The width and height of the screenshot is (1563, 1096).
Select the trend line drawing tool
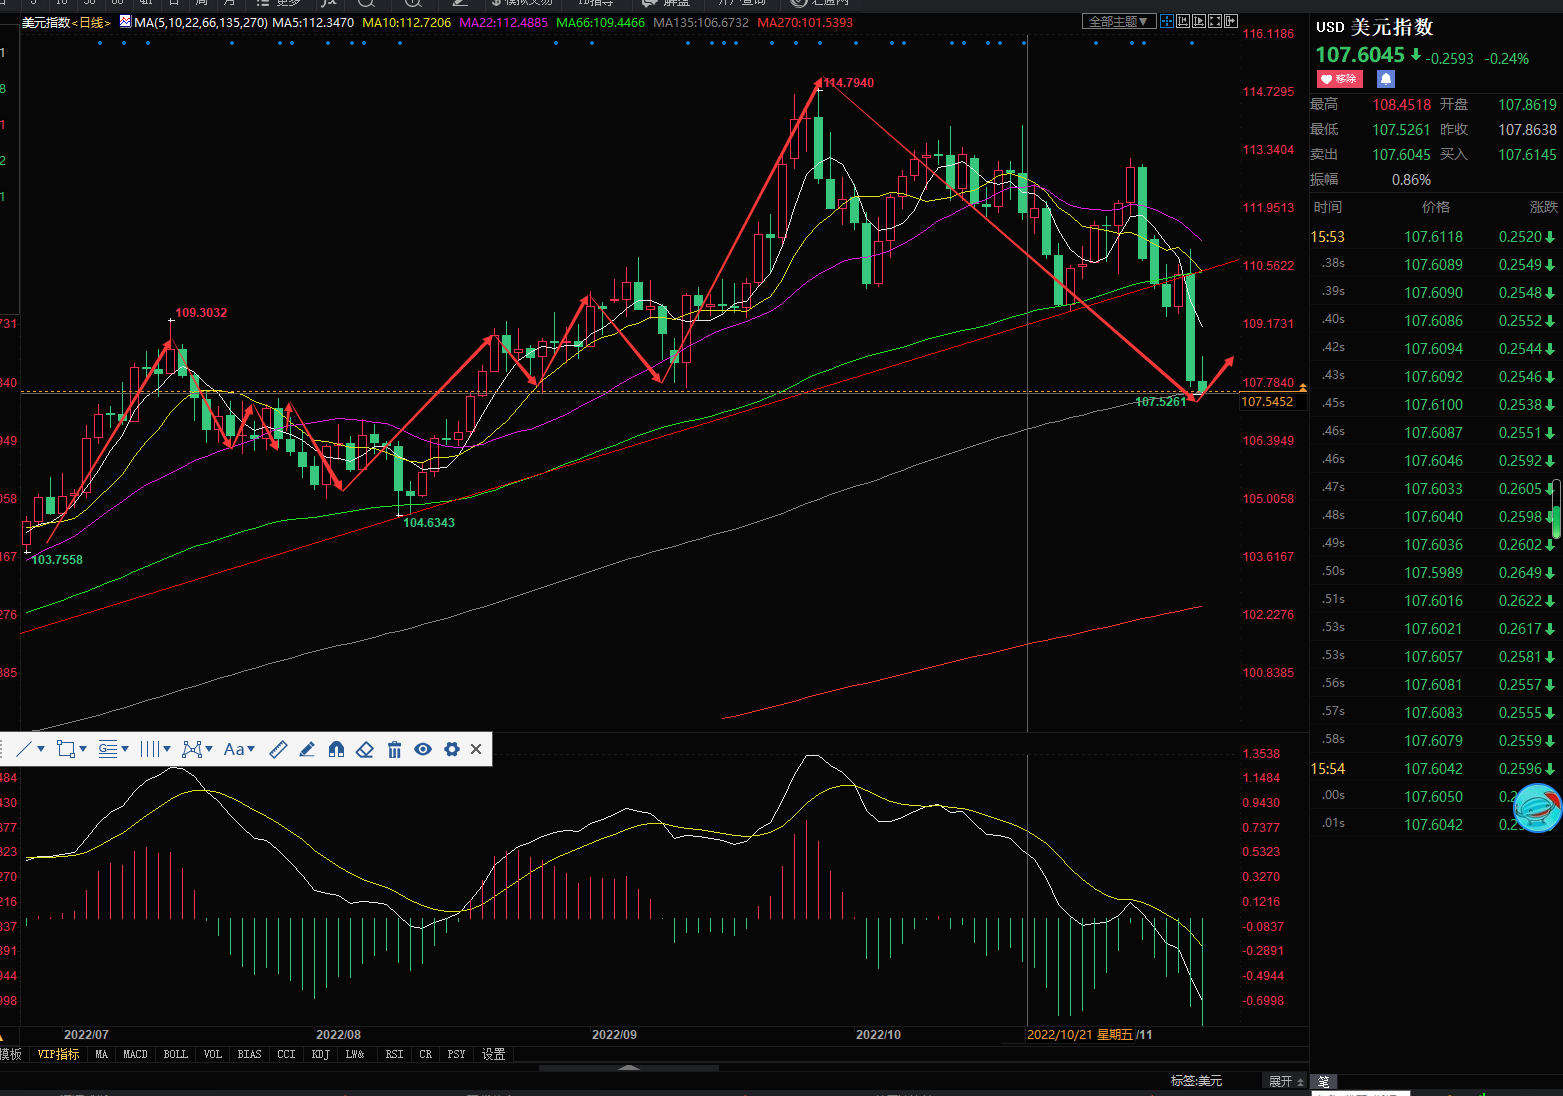[24, 749]
